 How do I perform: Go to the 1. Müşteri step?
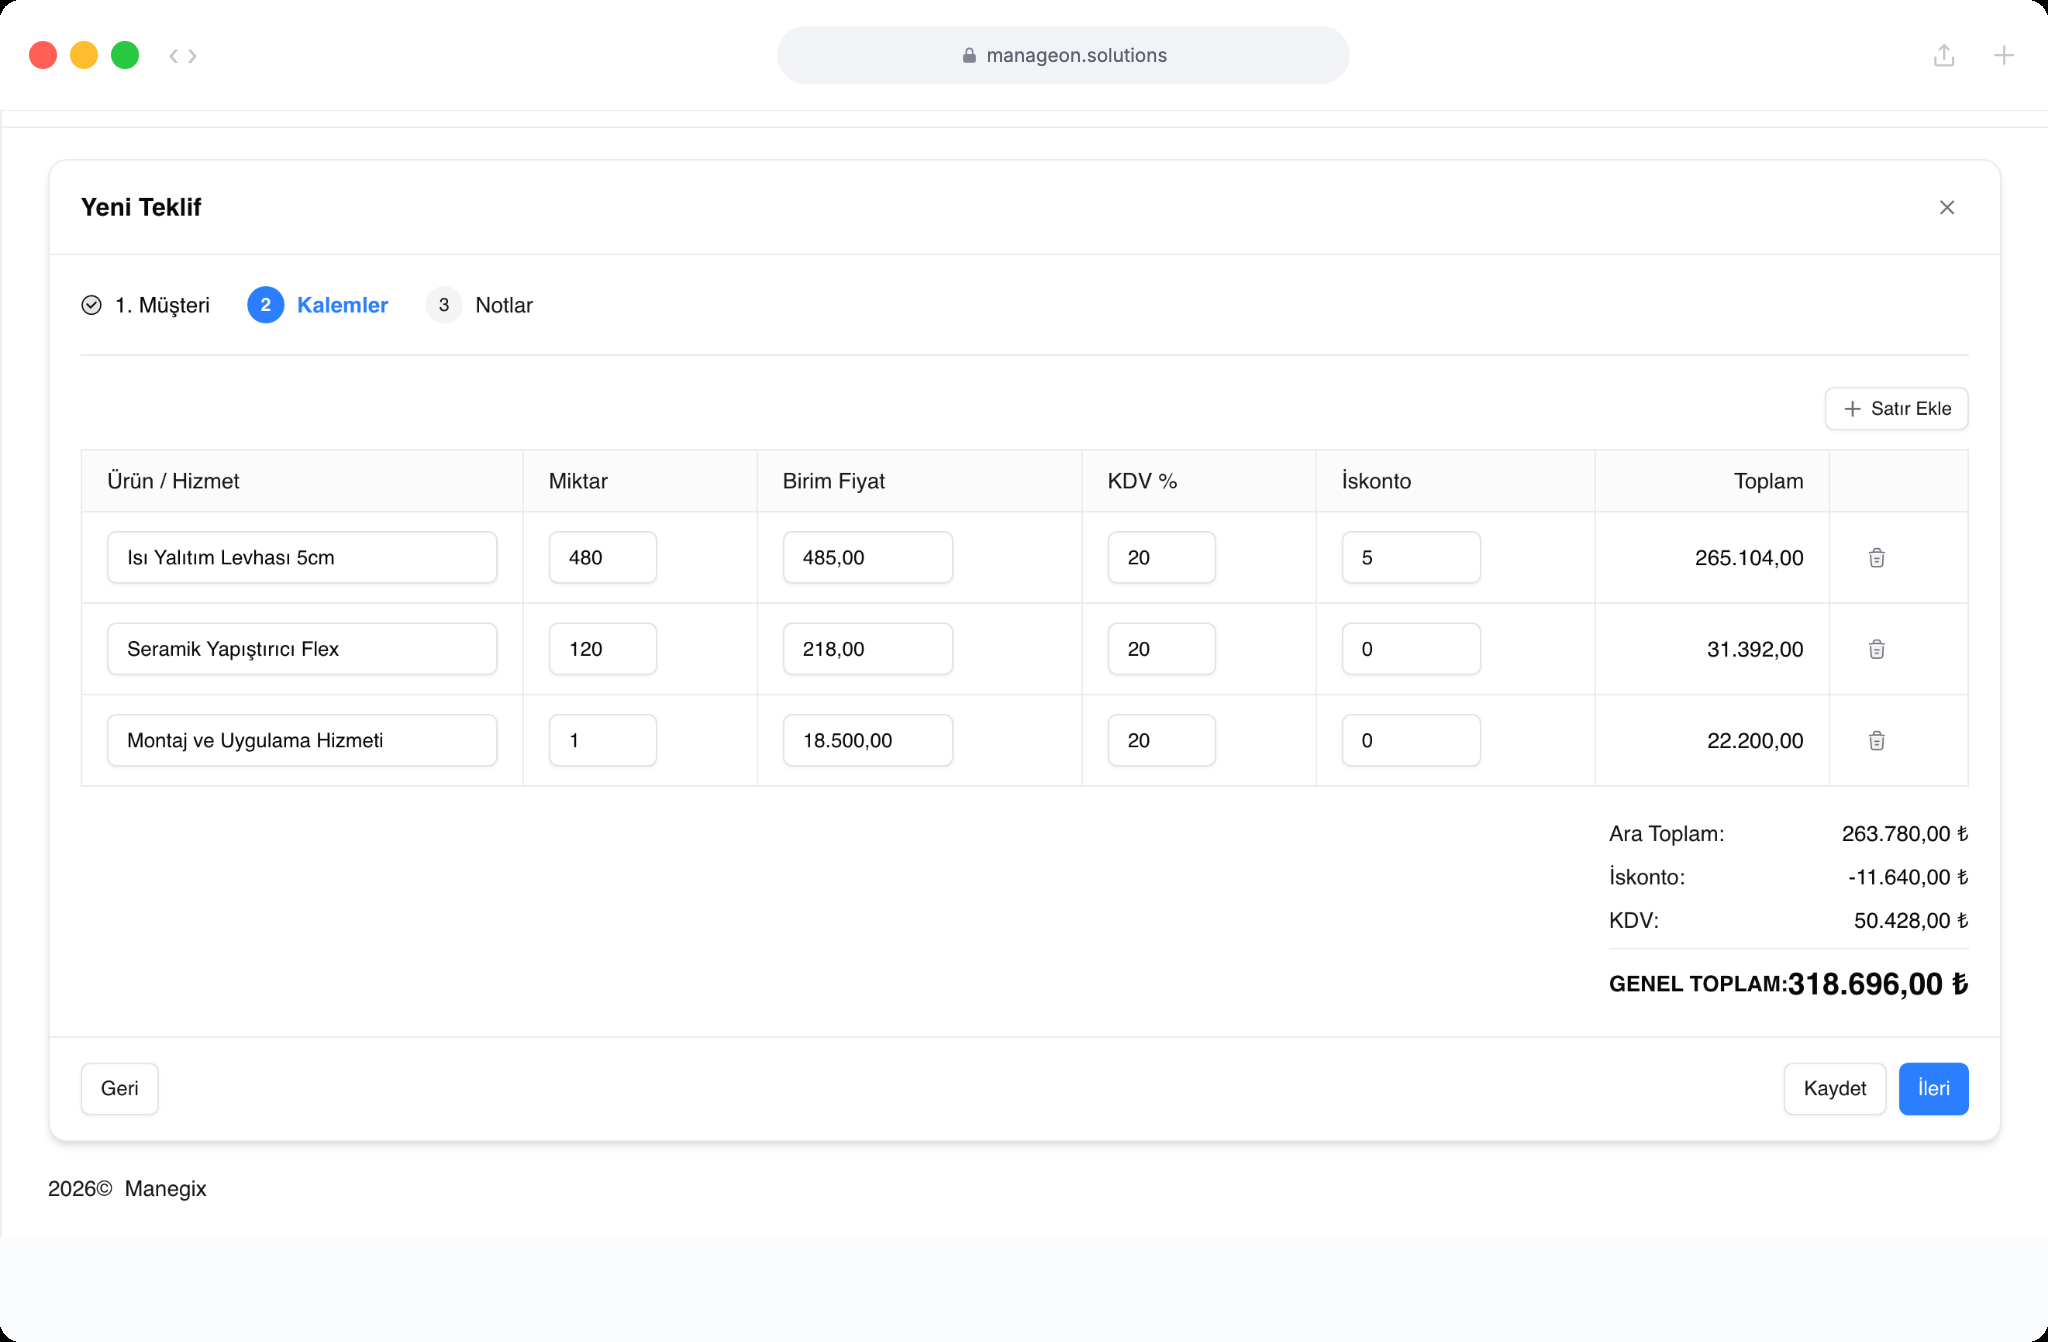(x=146, y=305)
